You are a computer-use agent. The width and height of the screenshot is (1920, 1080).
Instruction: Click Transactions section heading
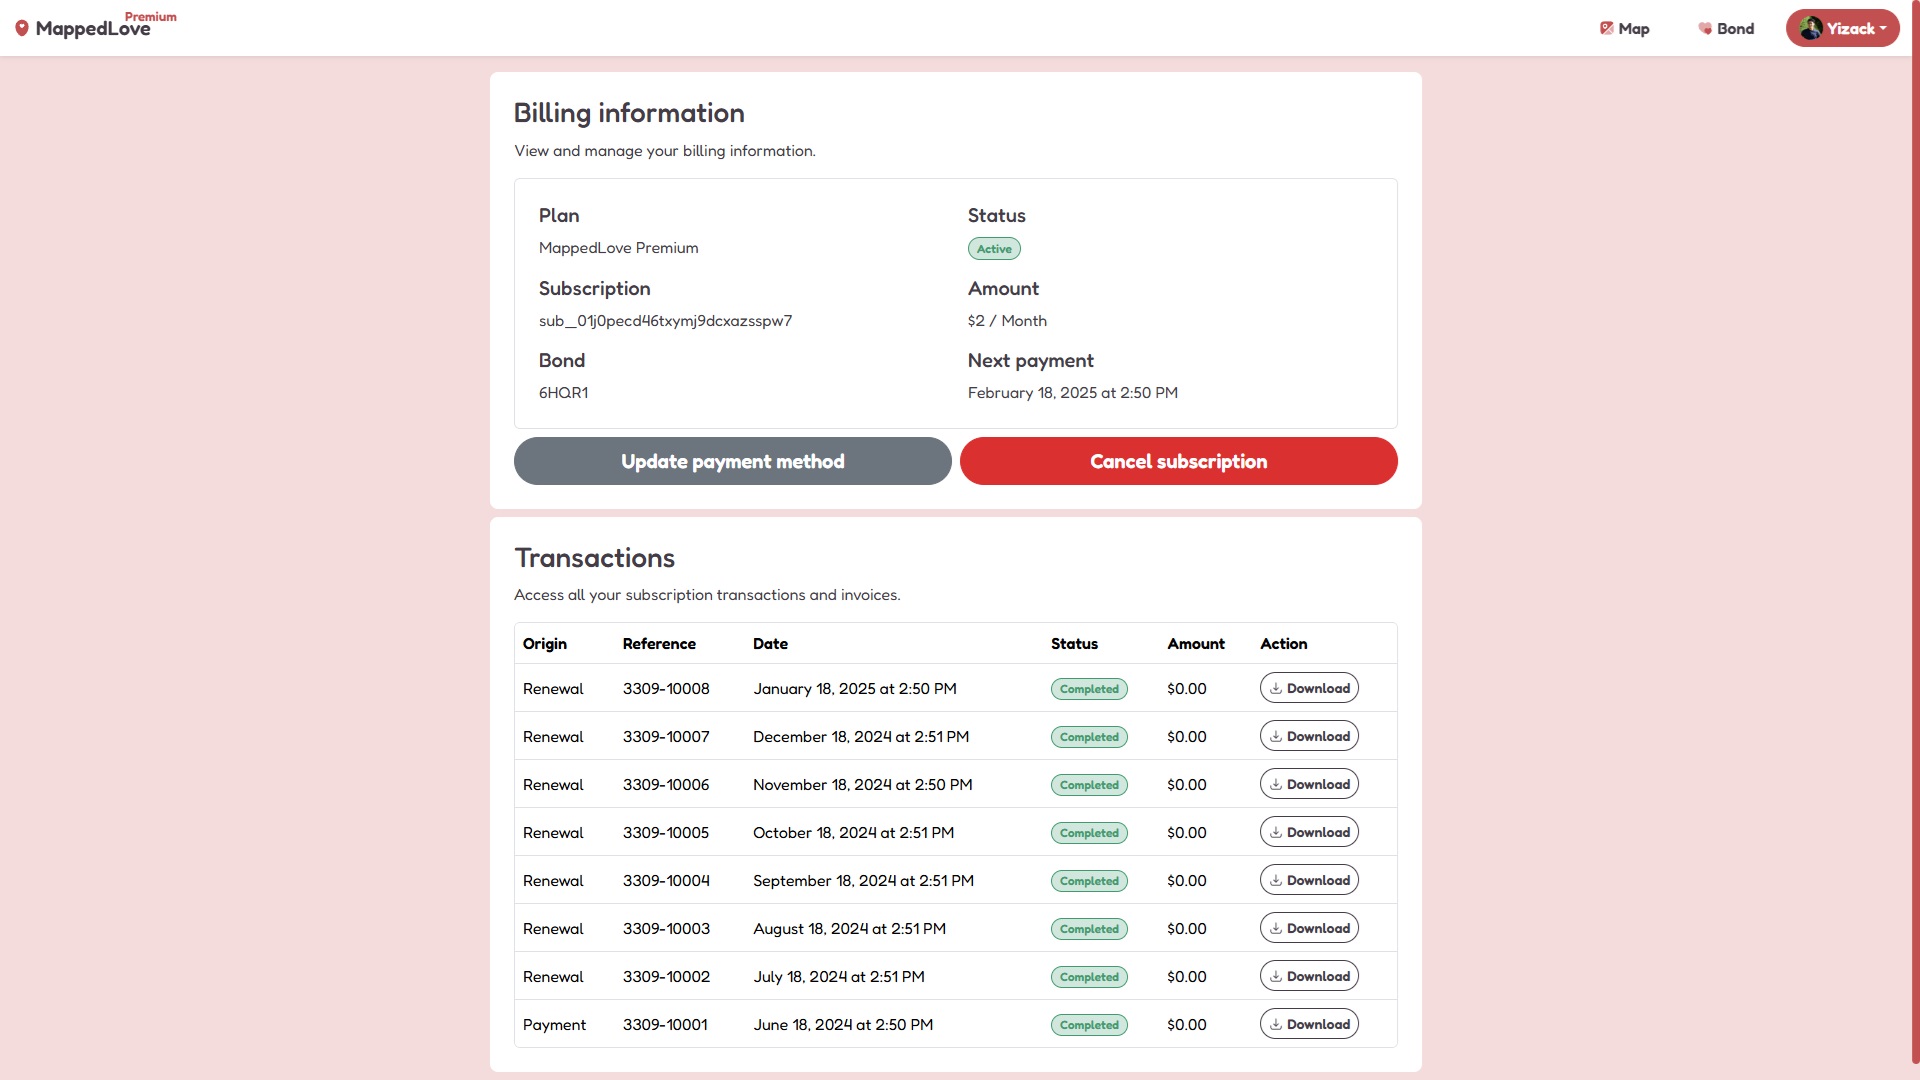tap(594, 558)
